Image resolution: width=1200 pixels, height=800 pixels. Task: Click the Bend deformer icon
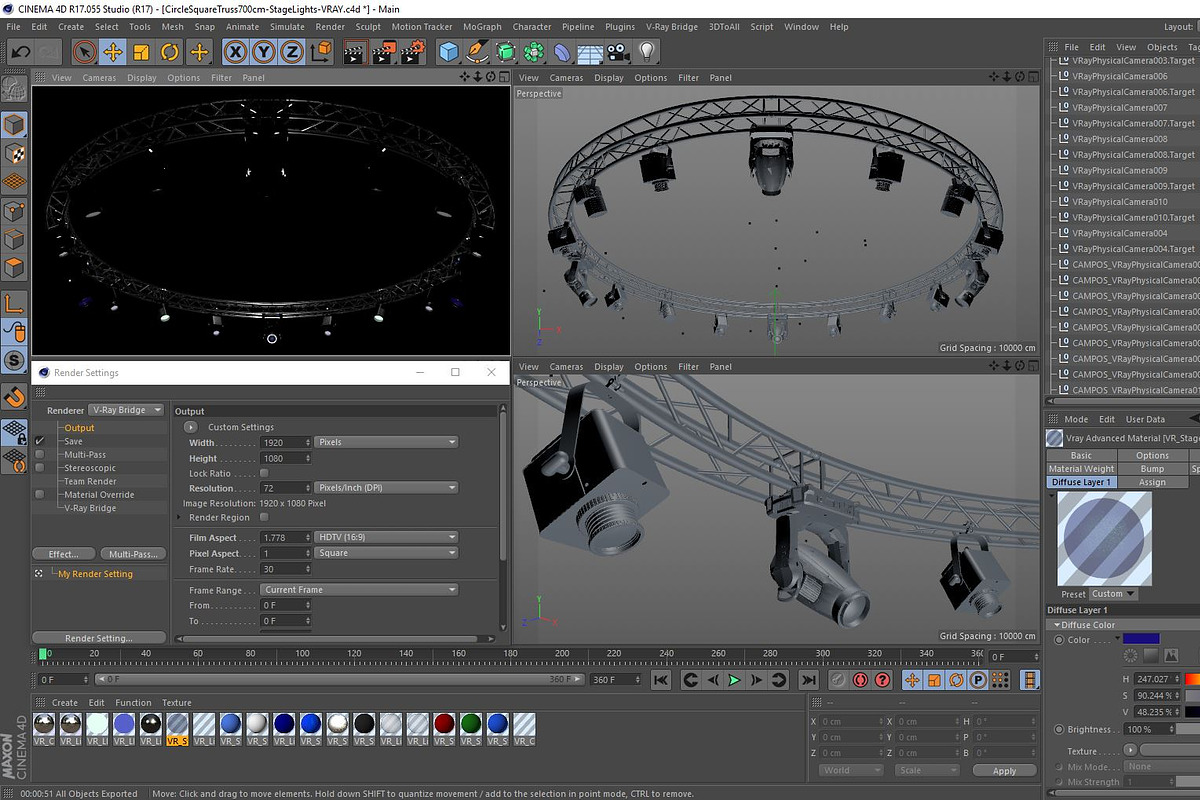[562, 51]
